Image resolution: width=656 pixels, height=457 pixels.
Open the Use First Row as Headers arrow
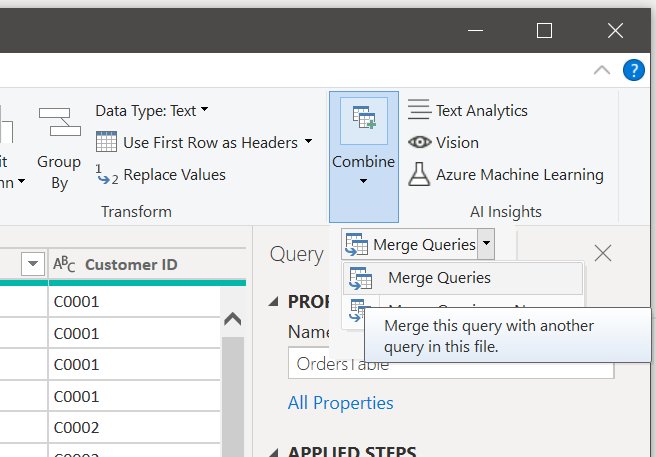point(308,142)
